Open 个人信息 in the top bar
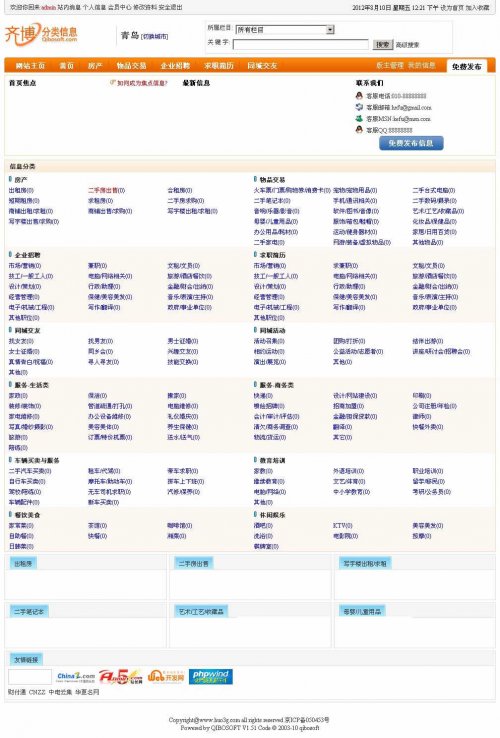Viewport: 500px width, 738px height. click(94, 8)
